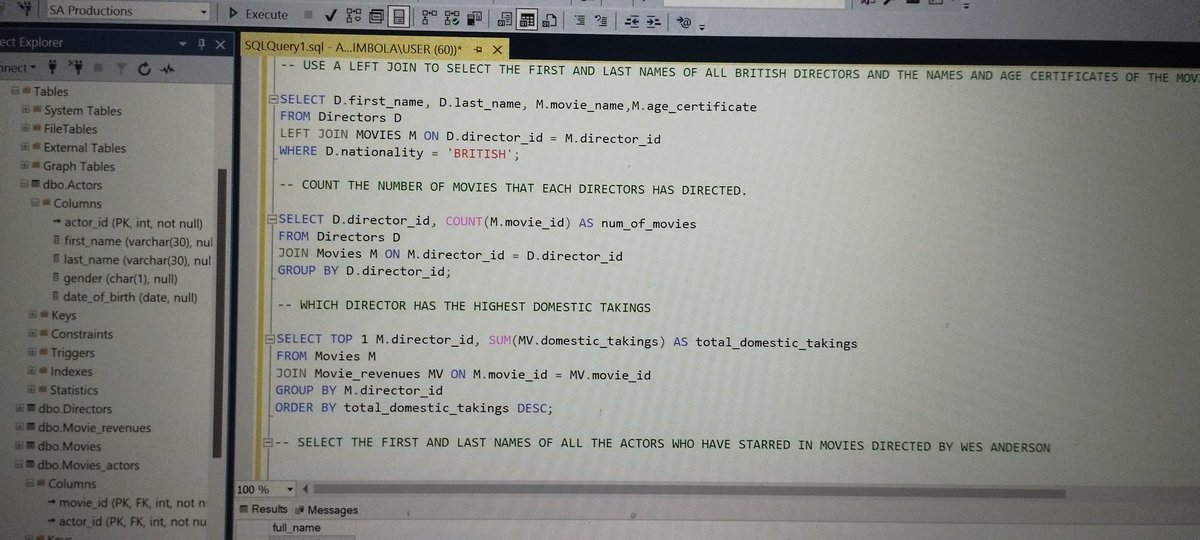Image resolution: width=1200 pixels, height=540 pixels.
Task: Select the first_name (varchar(30)) column
Action: click(x=131, y=241)
